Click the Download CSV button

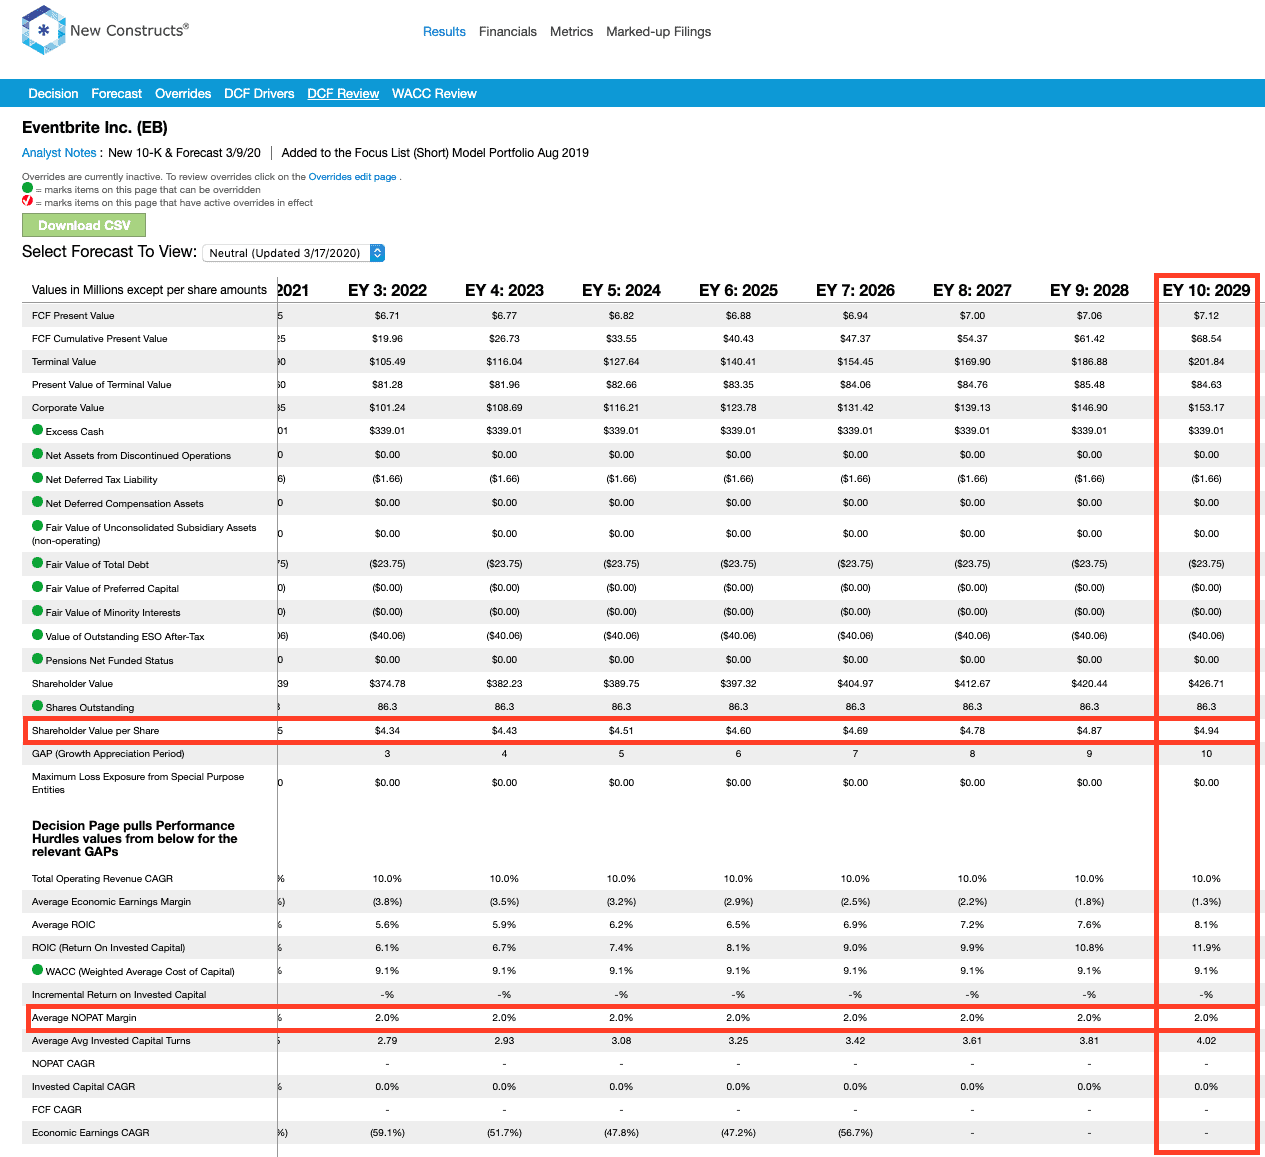point(84,225)
